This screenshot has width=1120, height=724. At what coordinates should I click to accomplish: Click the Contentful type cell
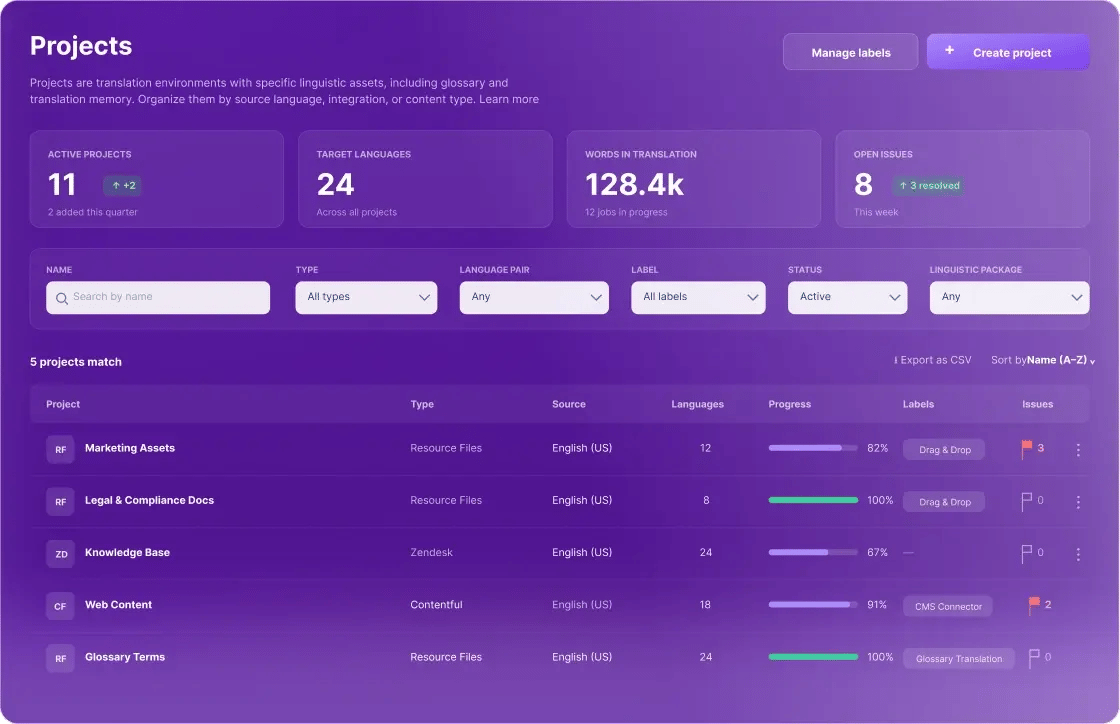tap(436, 604)
